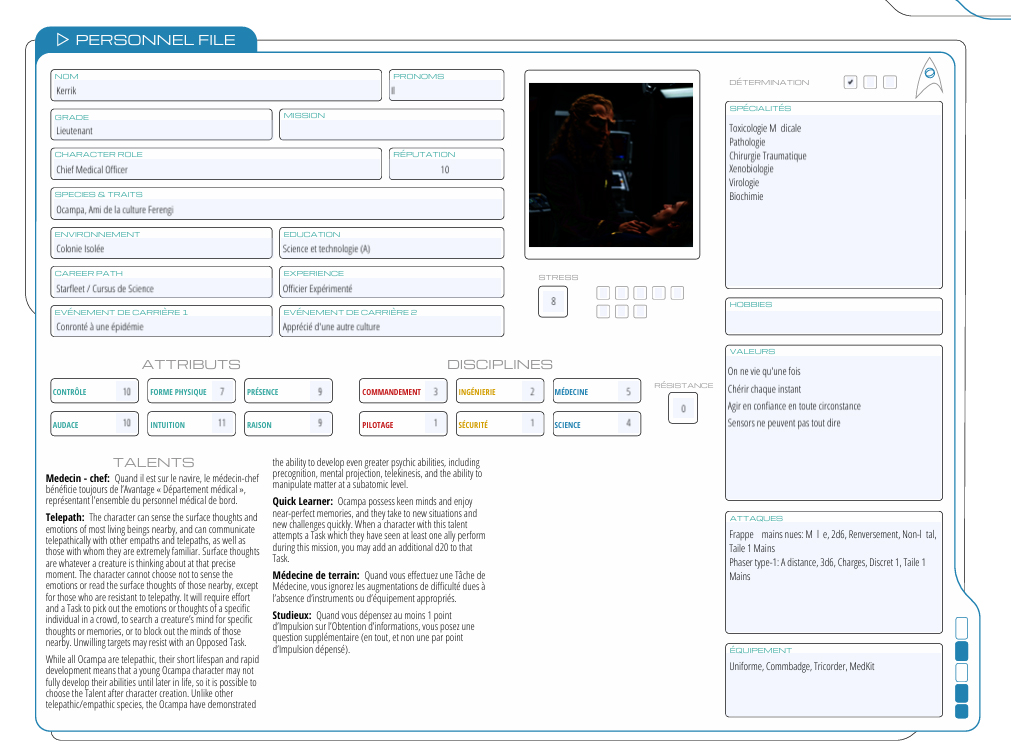
Task: Edit the Science discipline value
Action: coord(629,423)
